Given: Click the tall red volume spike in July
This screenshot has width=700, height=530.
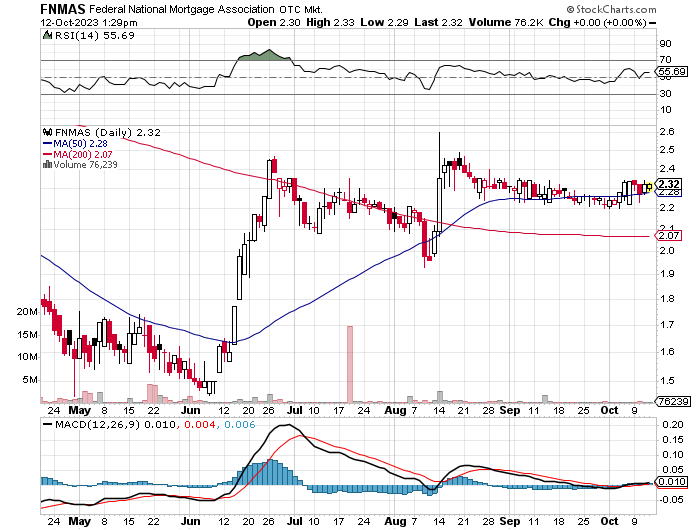Looking at the screenshot, I should tap(350, 364).
